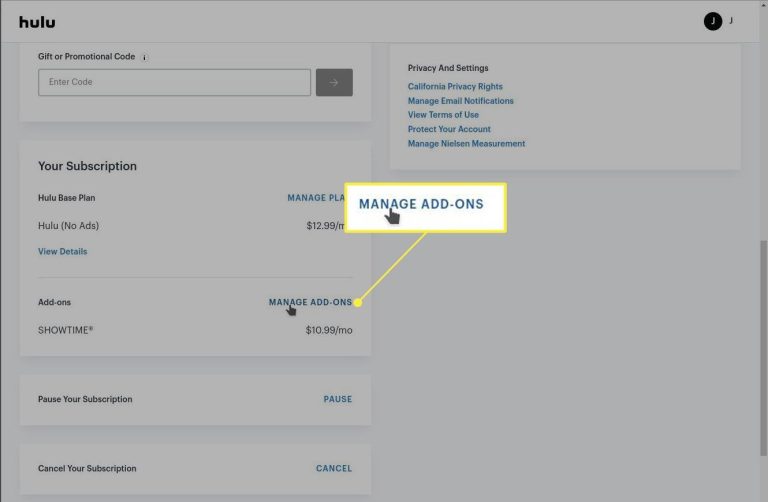Open the profile avatar circle labeled J

click(x=712, y=21)
